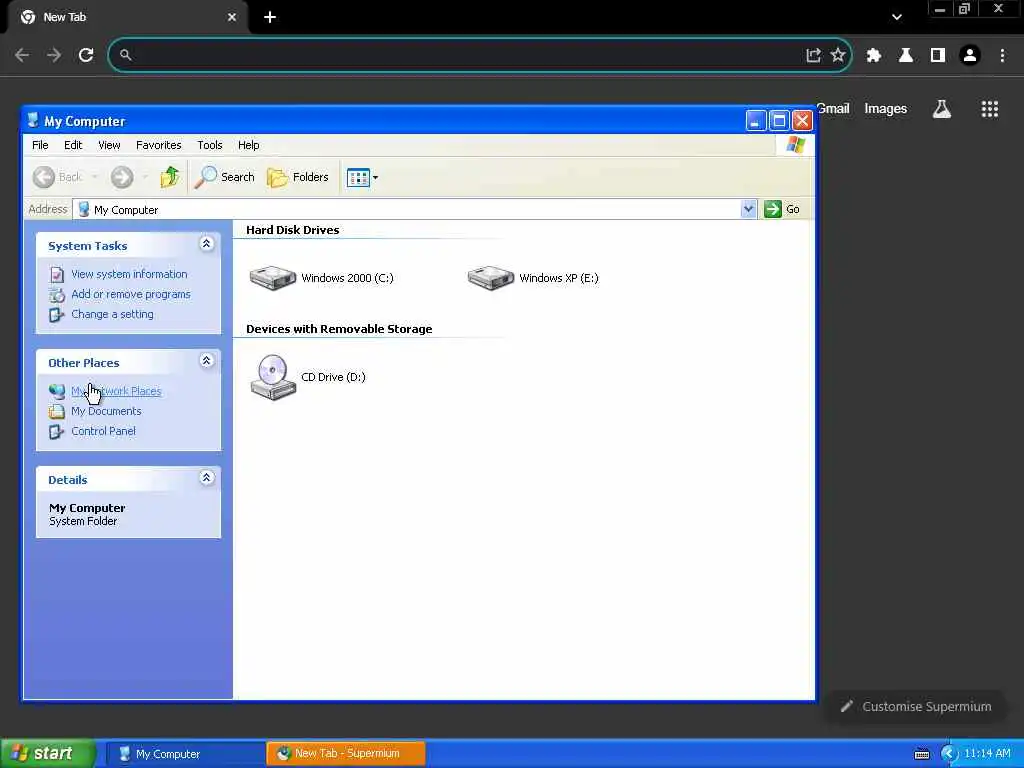
Task: Click the flask icon in browser toolbar
Action: coord(906,55)
